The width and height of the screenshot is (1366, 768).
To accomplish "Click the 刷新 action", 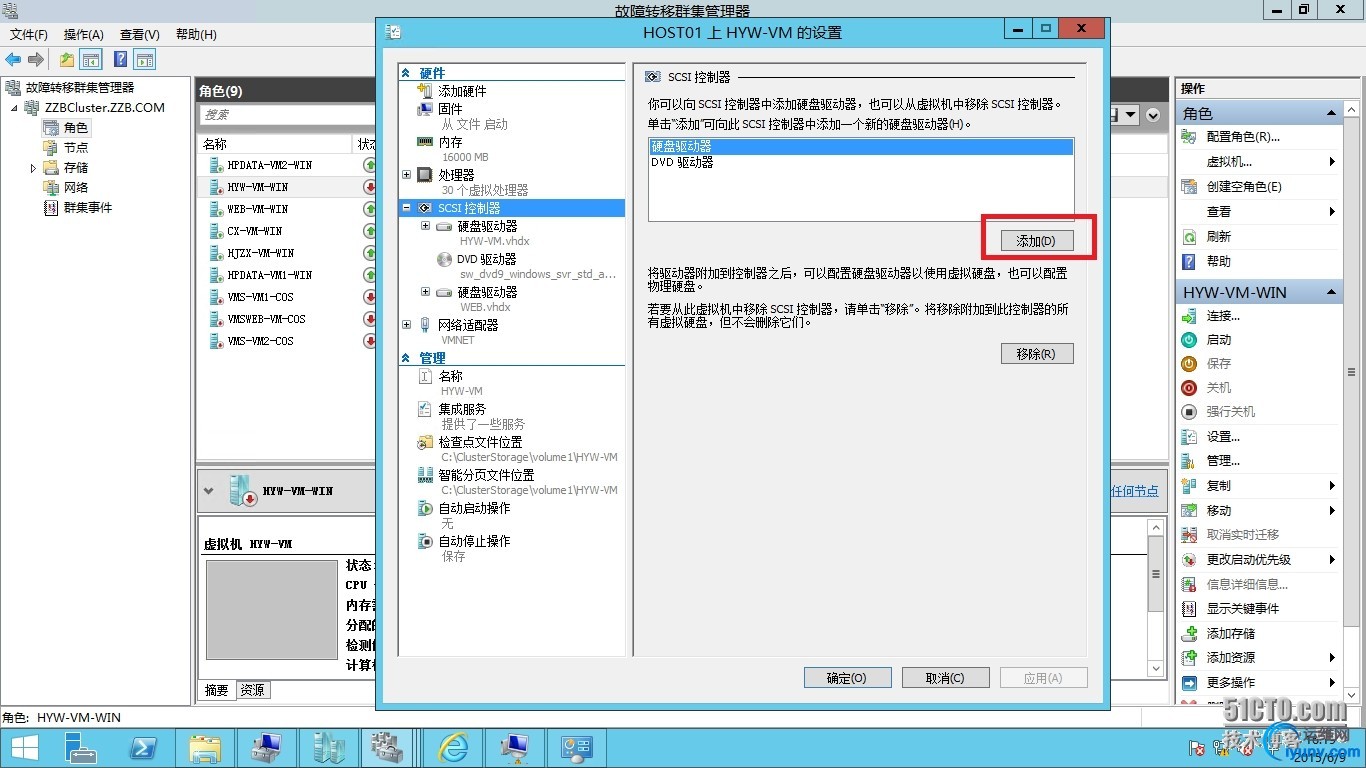I will [x=1218, y=237].
